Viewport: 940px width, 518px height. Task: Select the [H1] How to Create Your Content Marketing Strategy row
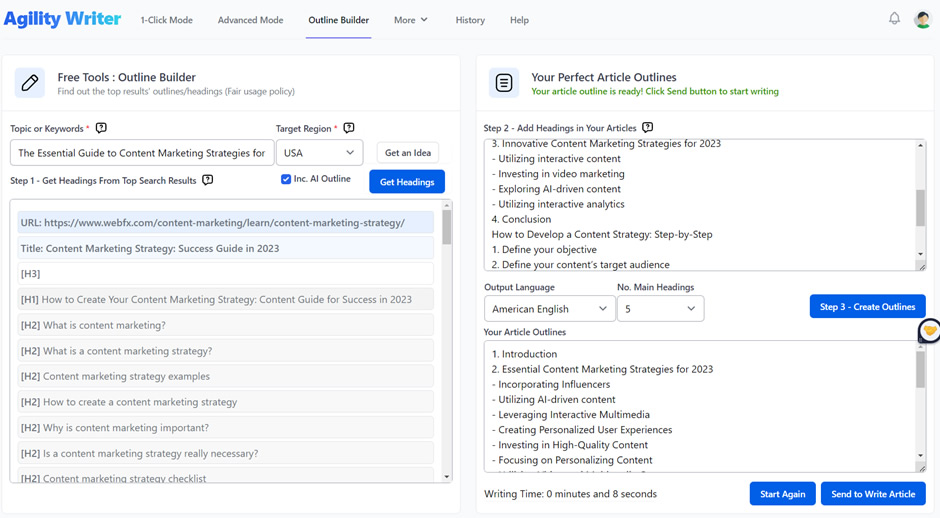pyautogui.click(x=225, y=299)
